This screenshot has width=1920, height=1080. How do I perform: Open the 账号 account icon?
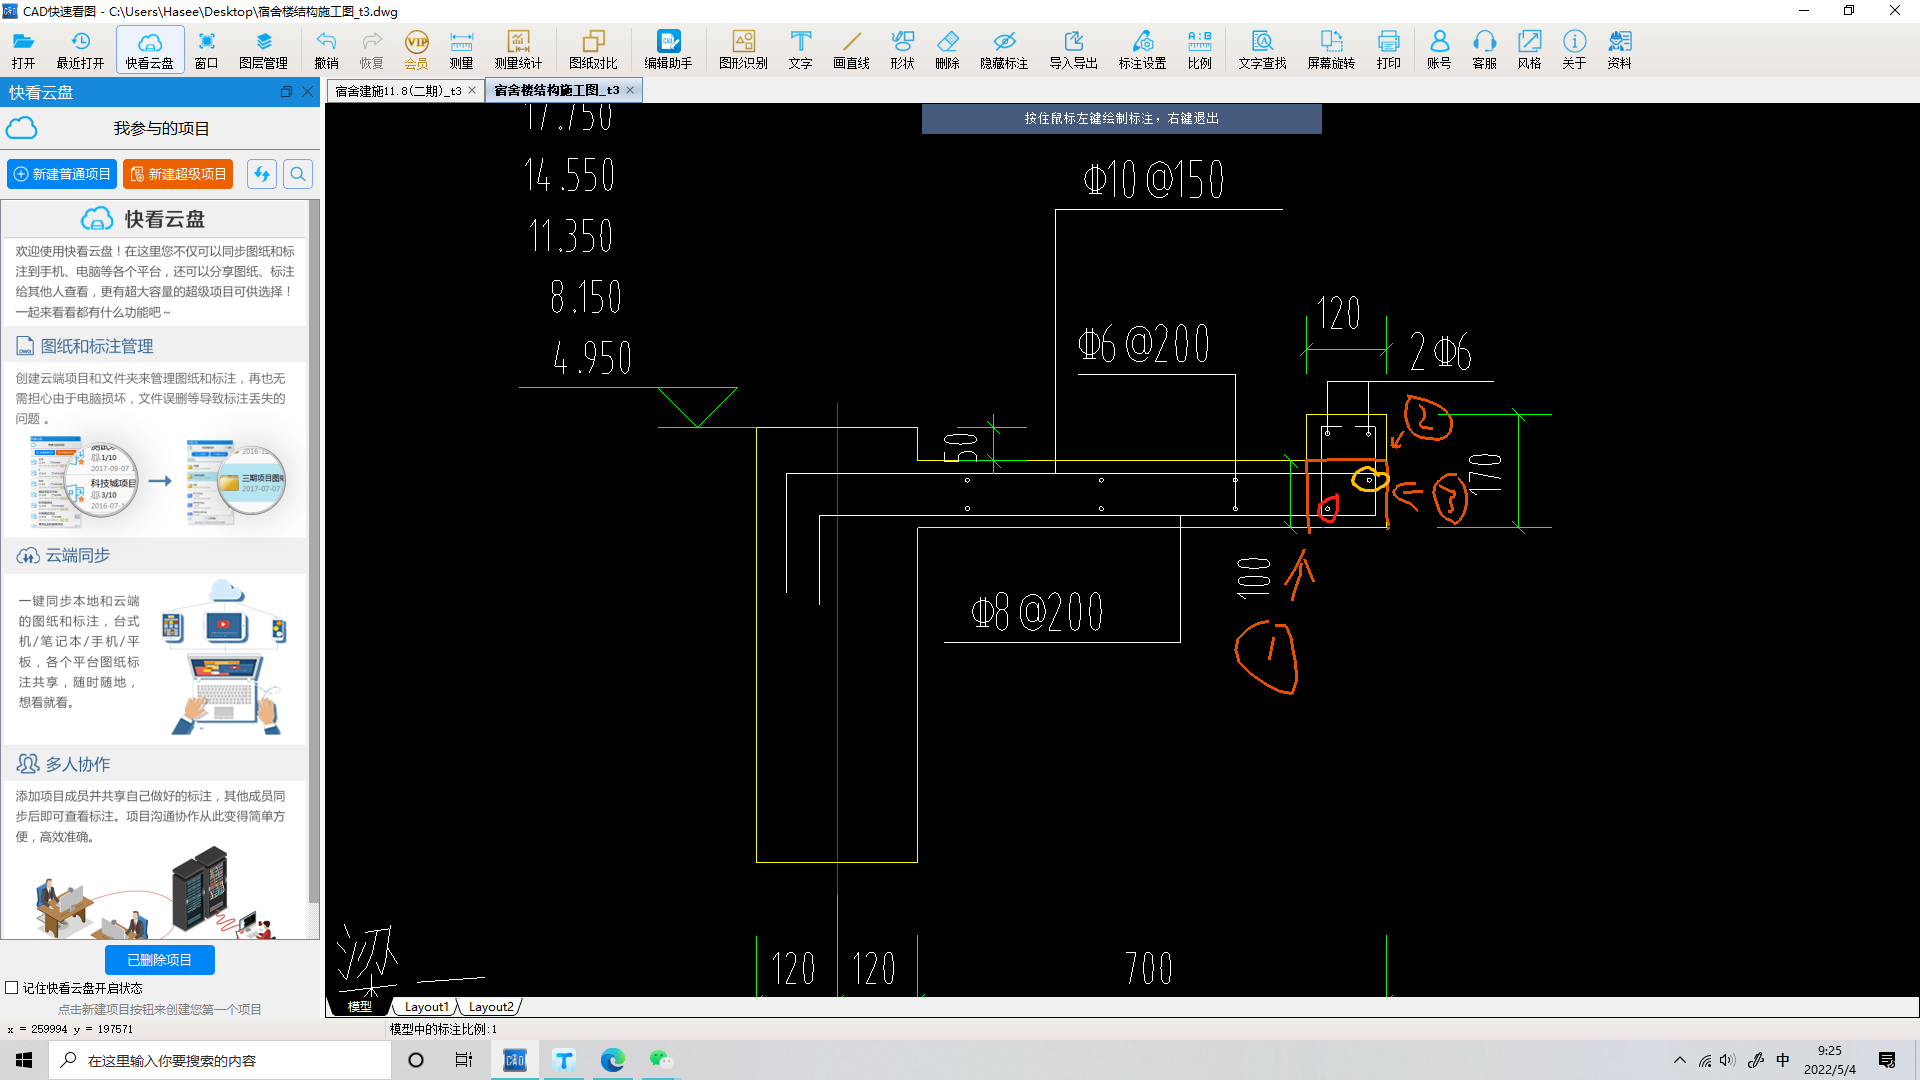1439,49
